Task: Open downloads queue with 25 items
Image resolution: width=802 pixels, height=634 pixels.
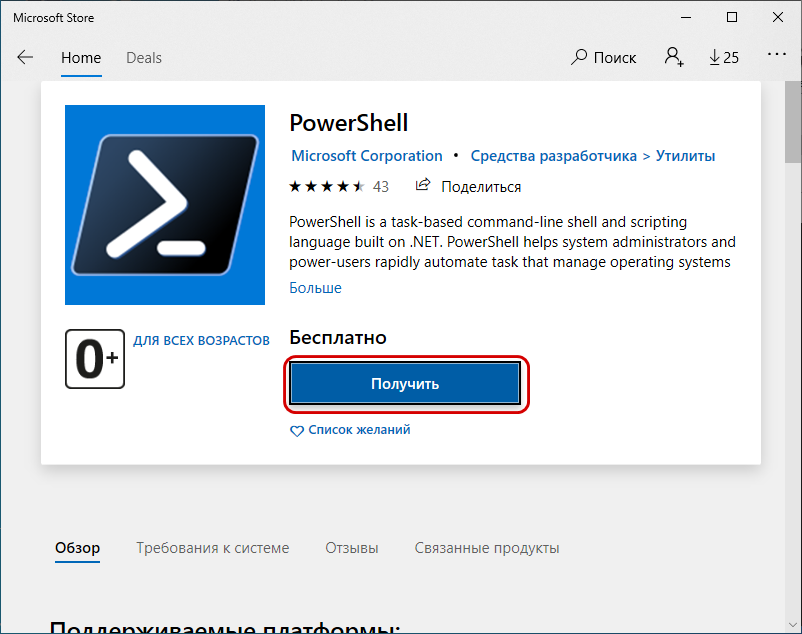Action: (x=723, y=57)
